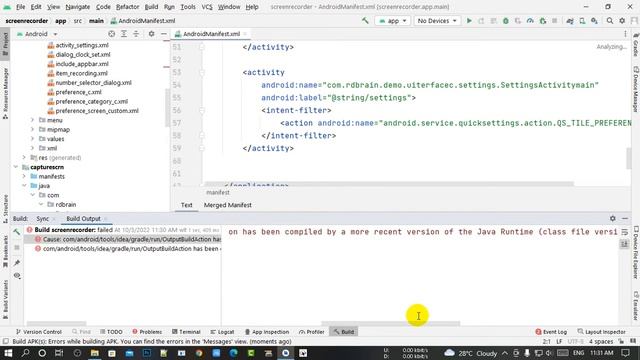Expand the menu folder
This screenshot has height=360, width=640.
[32, 120]
